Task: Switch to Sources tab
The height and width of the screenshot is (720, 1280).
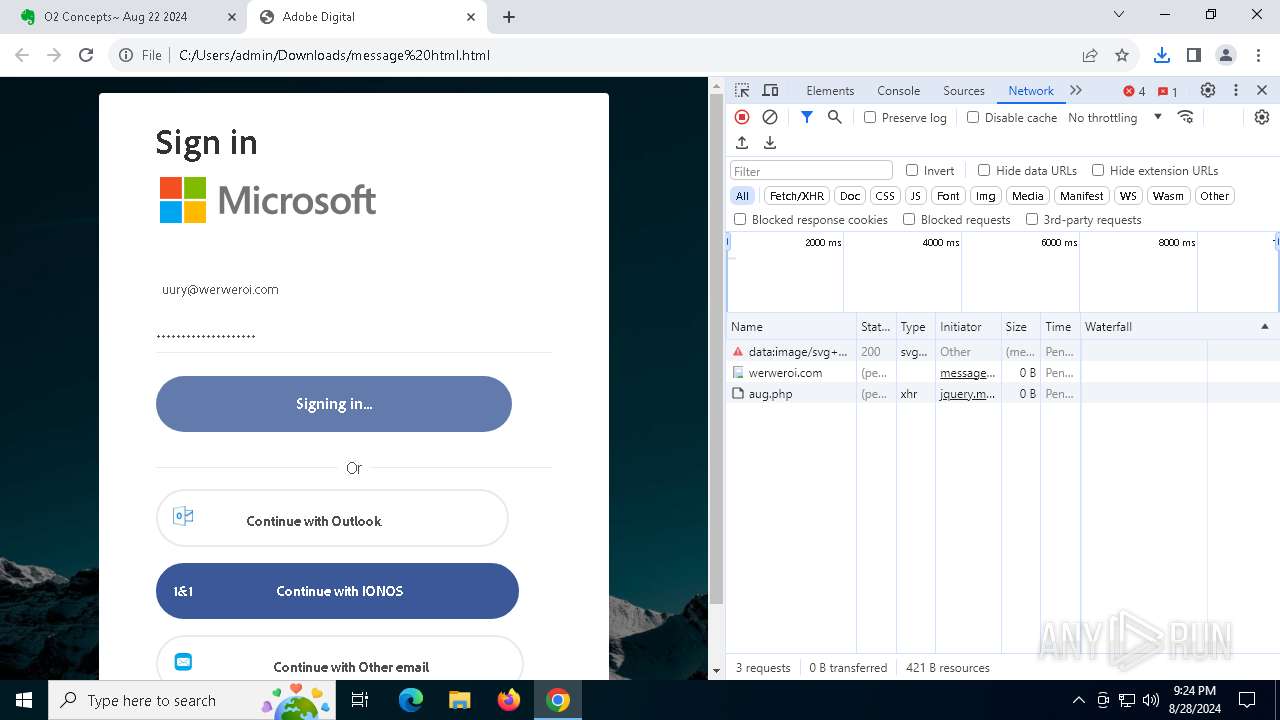Action: tap(964, 90)
